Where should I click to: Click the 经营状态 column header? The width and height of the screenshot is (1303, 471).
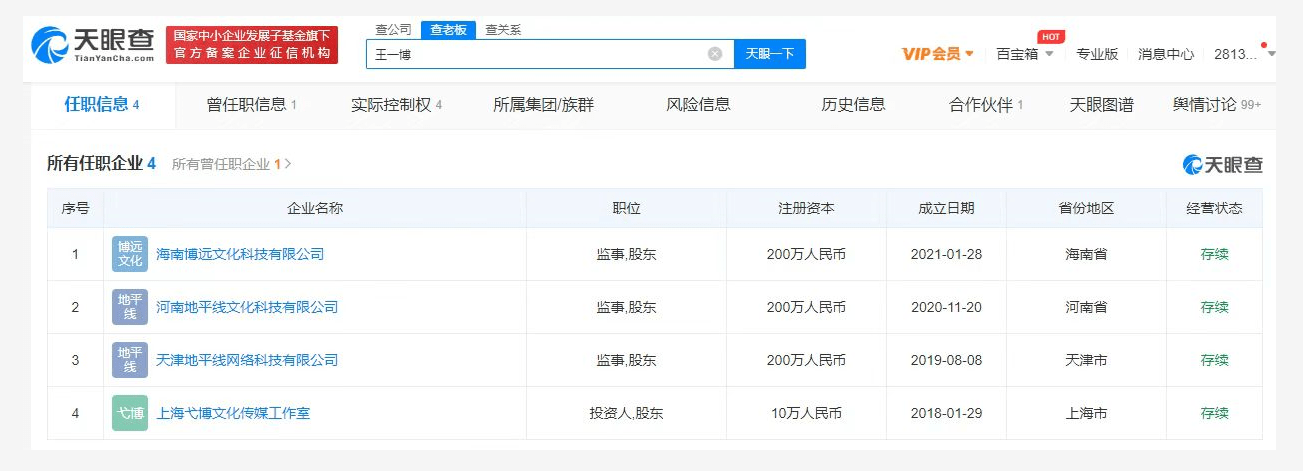pos(1214,208)
